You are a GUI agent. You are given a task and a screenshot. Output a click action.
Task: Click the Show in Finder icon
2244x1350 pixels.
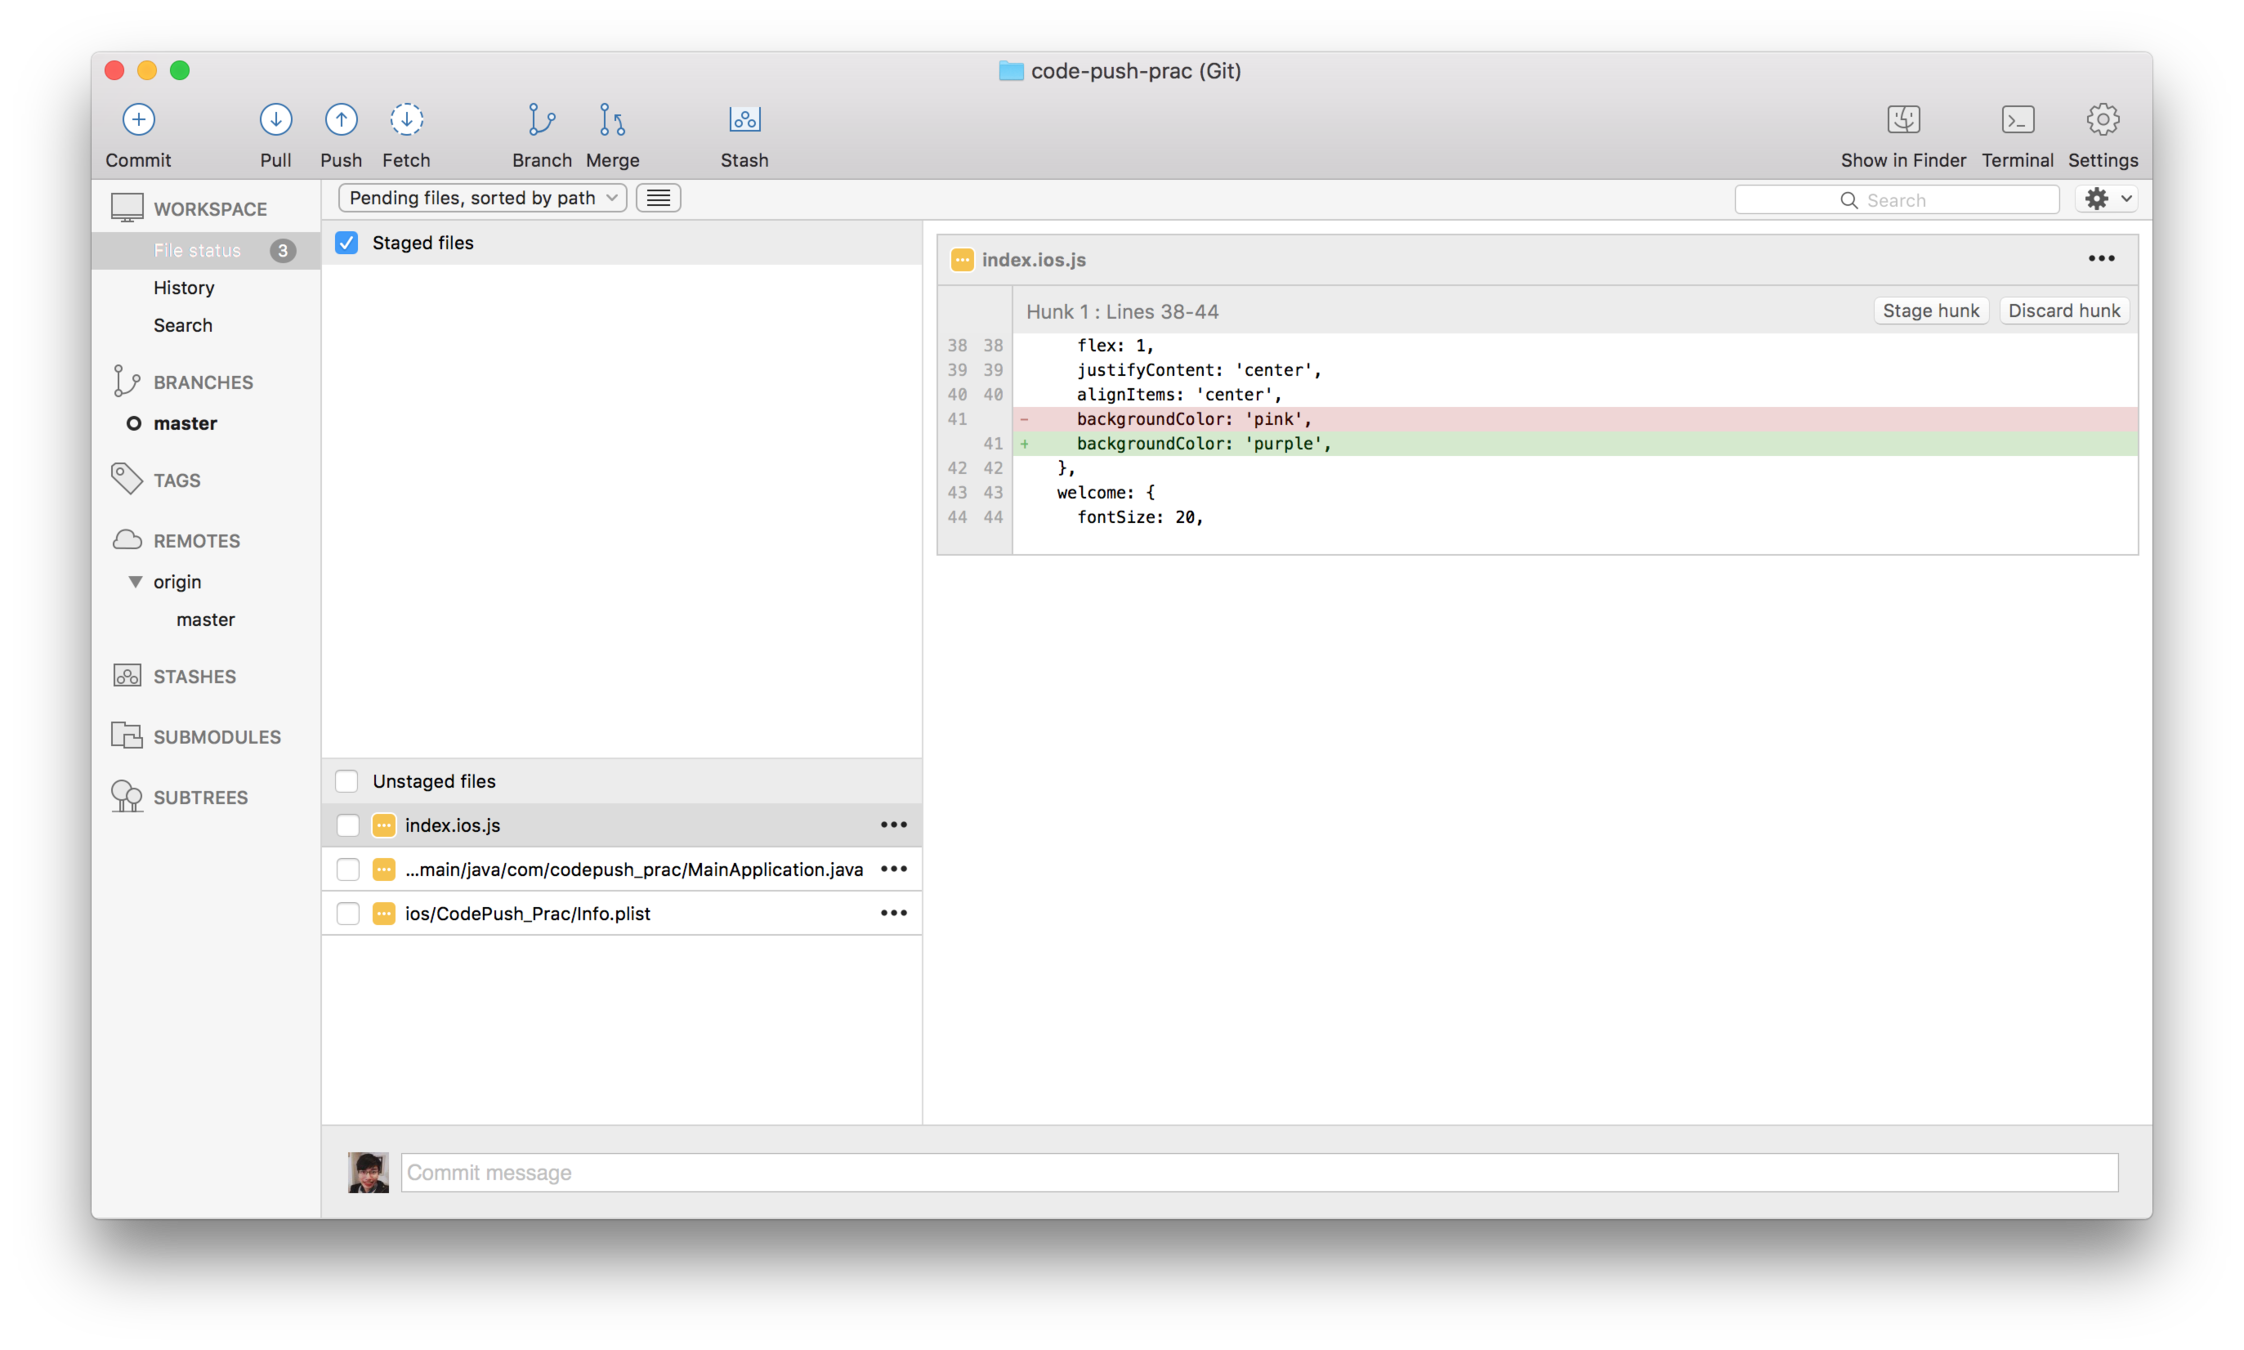[1902, 120]
